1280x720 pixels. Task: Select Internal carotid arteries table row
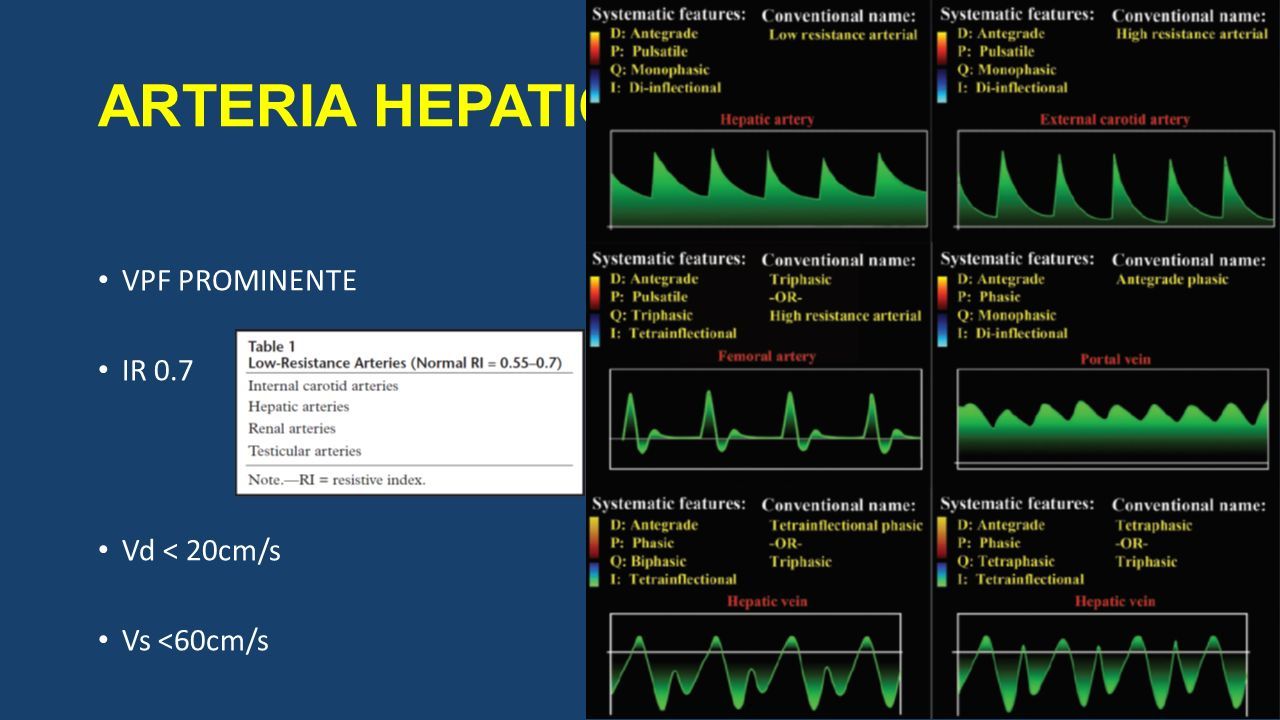click(323, 385)
